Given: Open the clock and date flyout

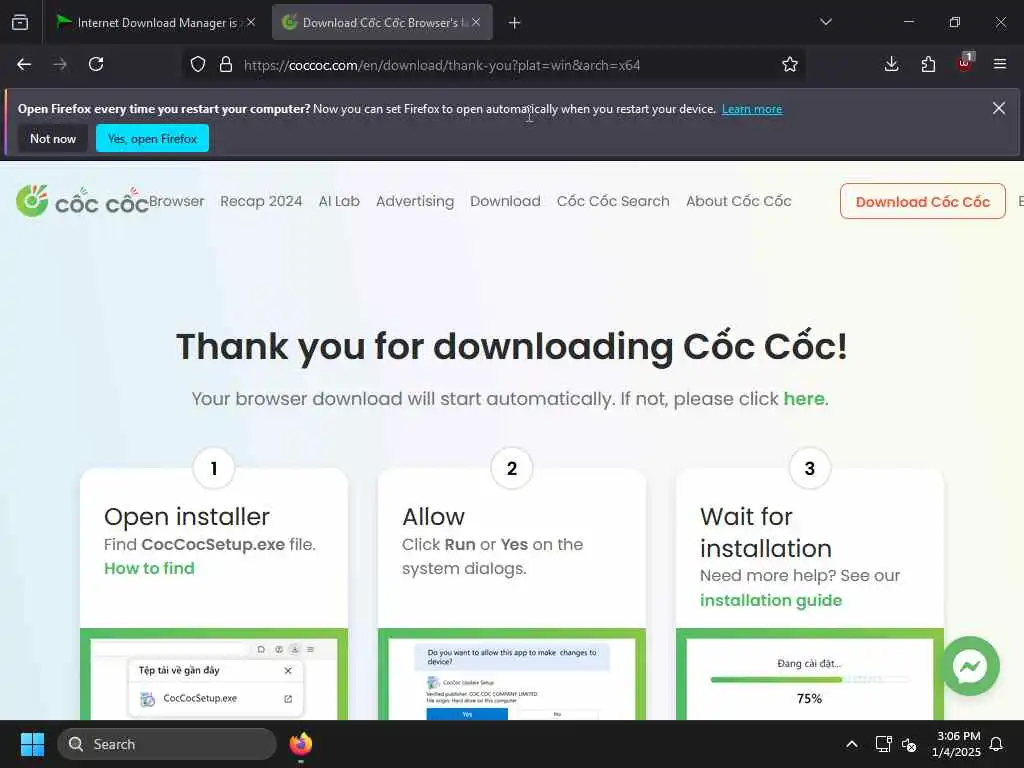Looking at the screenshot, I should [x=956, y=744].
